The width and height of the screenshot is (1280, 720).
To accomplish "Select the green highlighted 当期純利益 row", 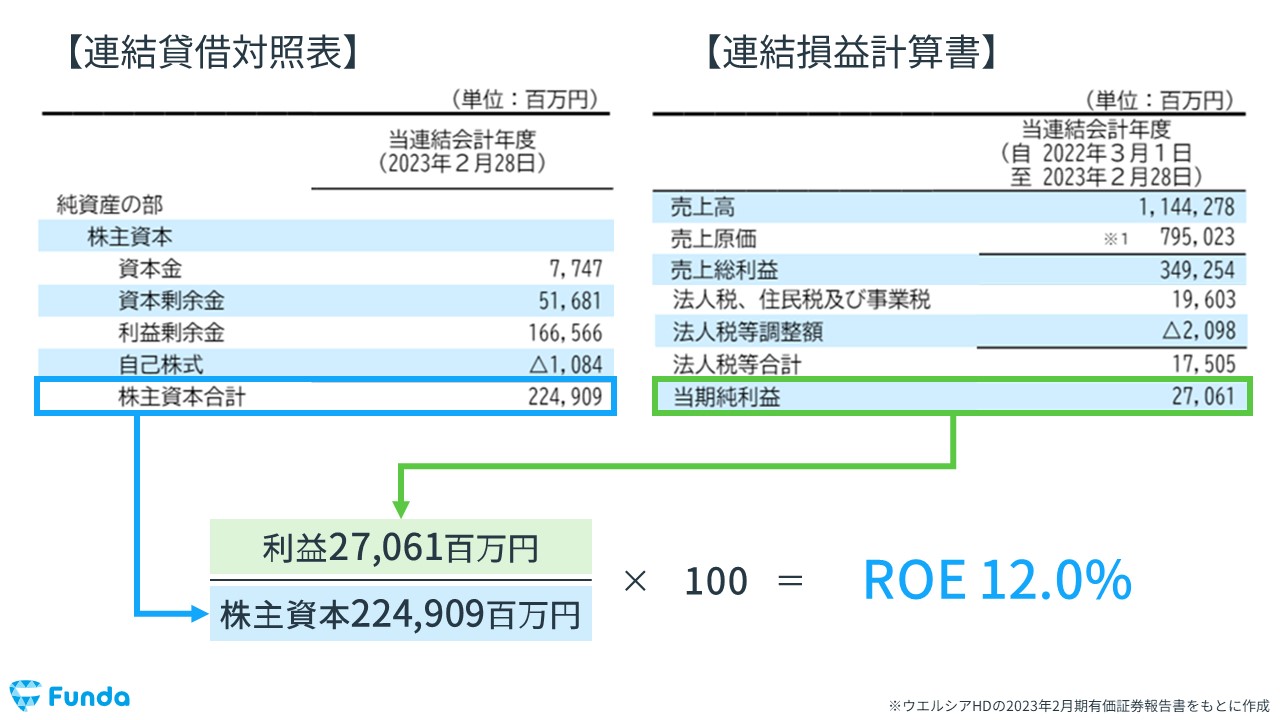I will pos(950,397).
